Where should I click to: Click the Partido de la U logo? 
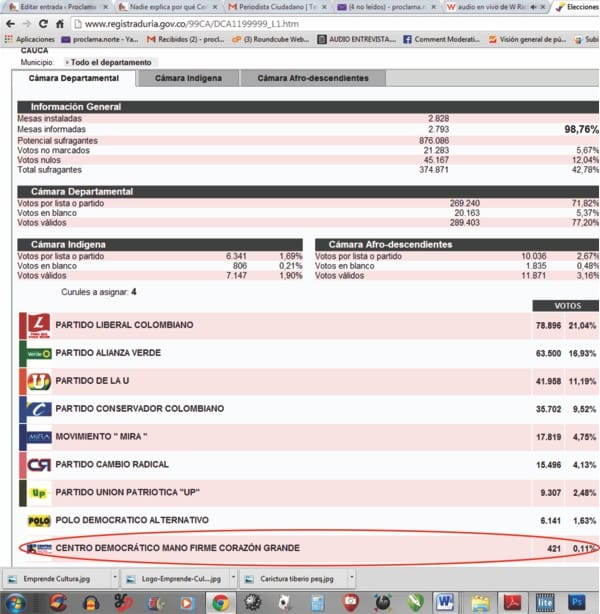click(x=39, y=381)
